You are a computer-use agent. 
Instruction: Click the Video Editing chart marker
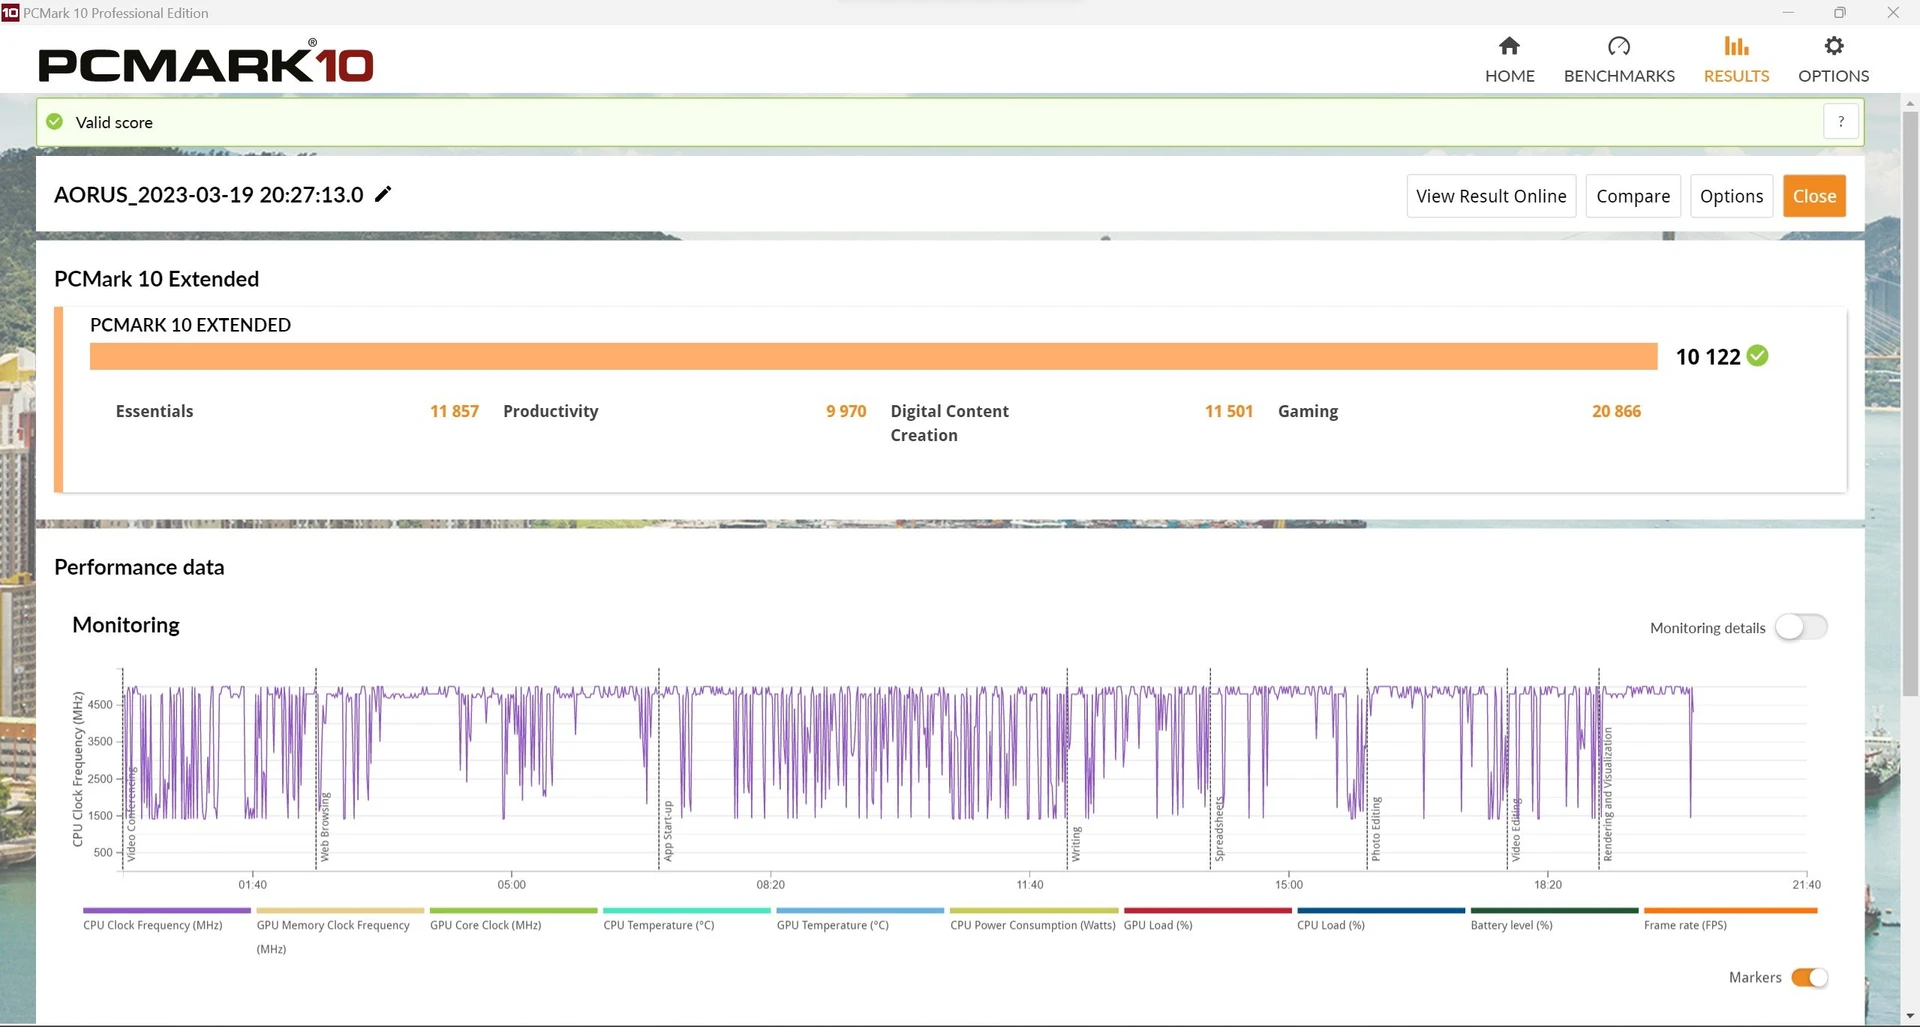1516,829
